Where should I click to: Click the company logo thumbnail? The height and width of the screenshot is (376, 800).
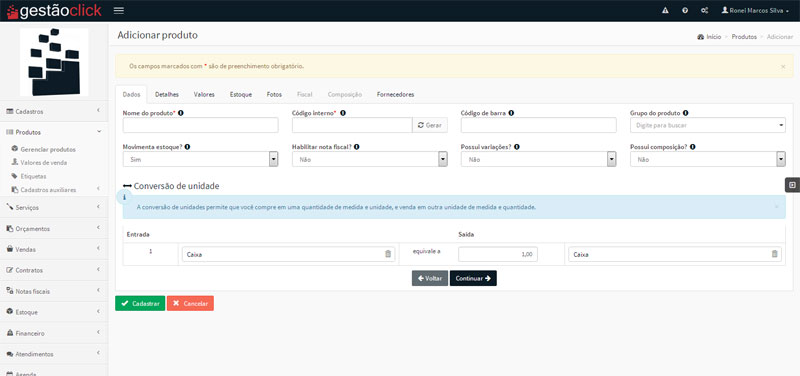coord(54,62)
